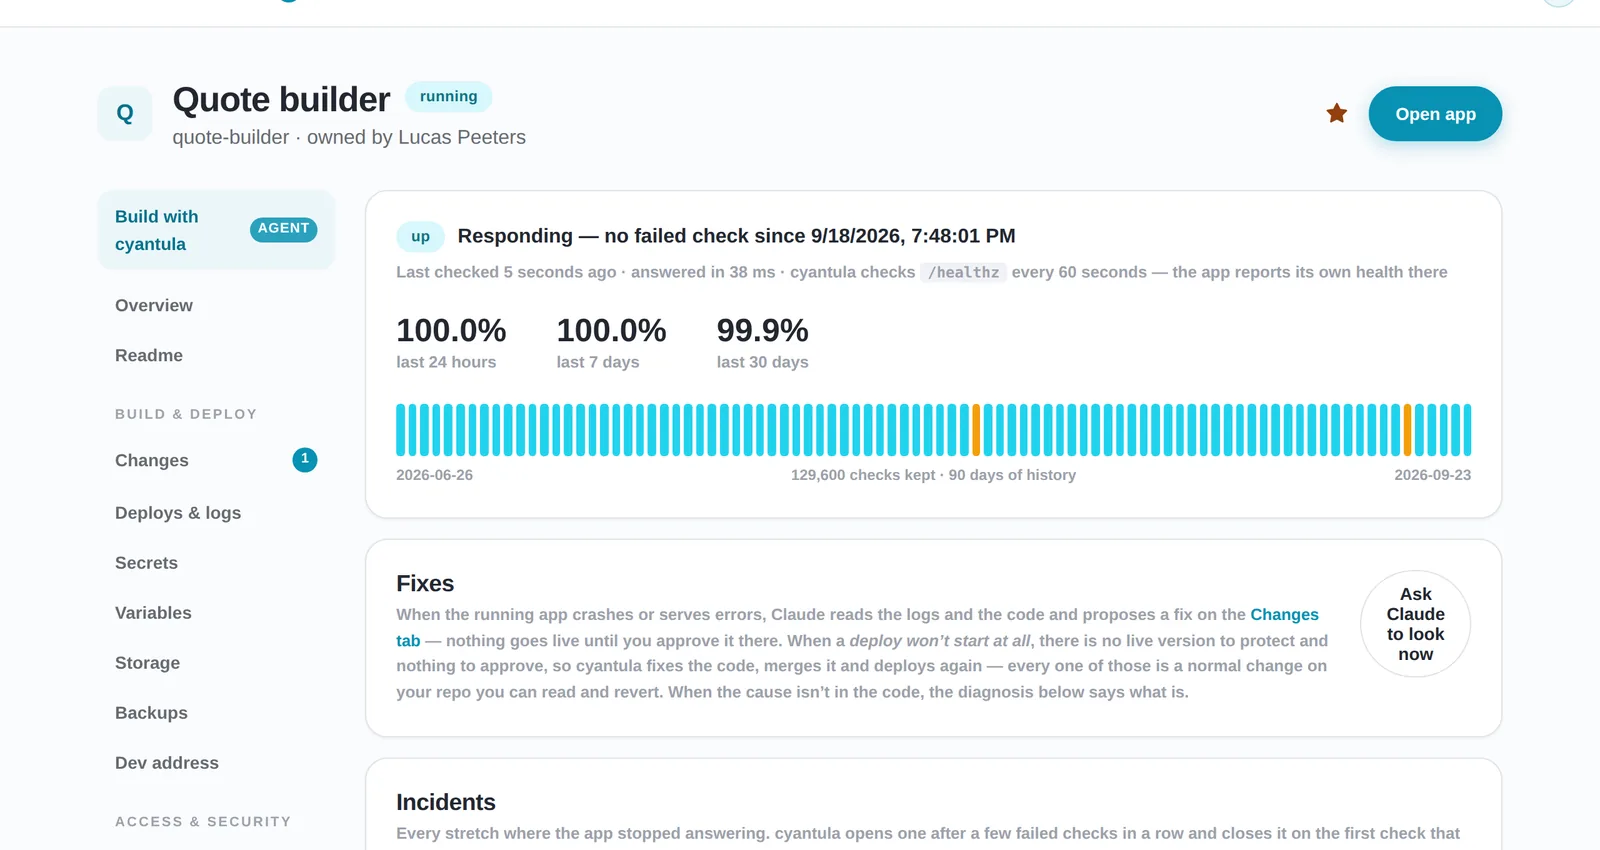The image size is (1600, 850).
Task: Click the Q app avatar icon
Action: (125, 113)
